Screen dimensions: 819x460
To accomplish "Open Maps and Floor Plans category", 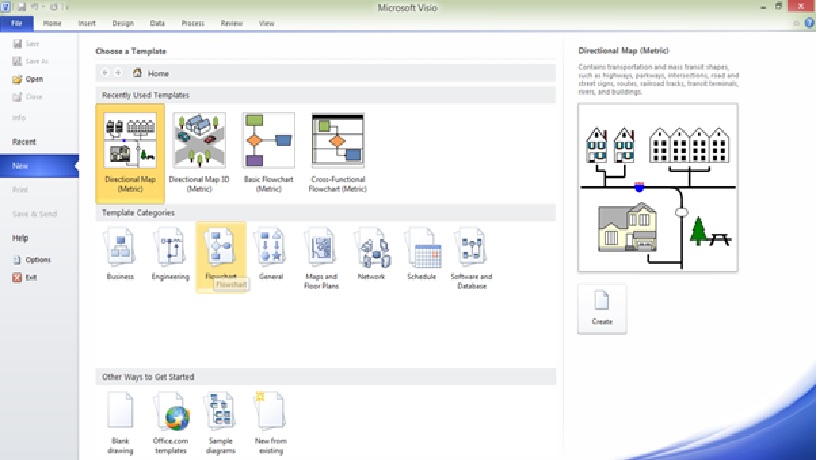I will pyautogui.click(x=321, y=258).
